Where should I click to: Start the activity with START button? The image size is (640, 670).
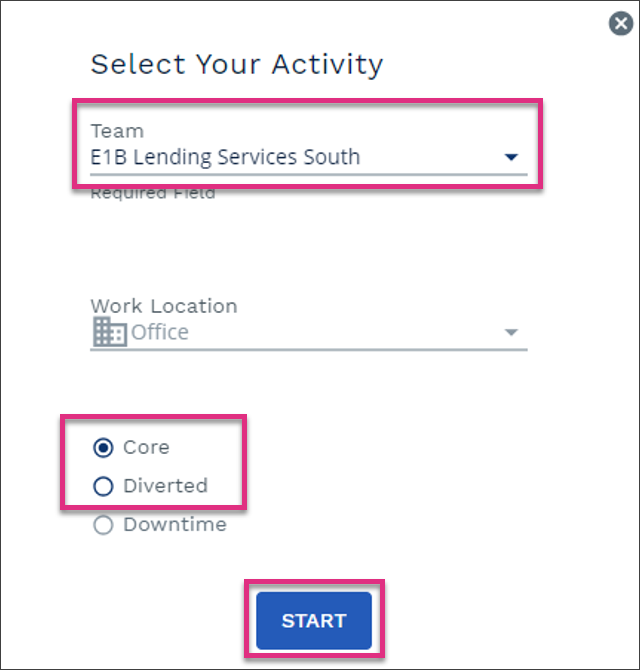(x=314, y=620)
